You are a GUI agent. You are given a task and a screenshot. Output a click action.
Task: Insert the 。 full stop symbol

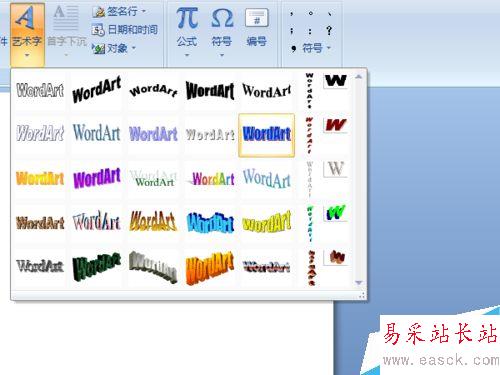311,13
